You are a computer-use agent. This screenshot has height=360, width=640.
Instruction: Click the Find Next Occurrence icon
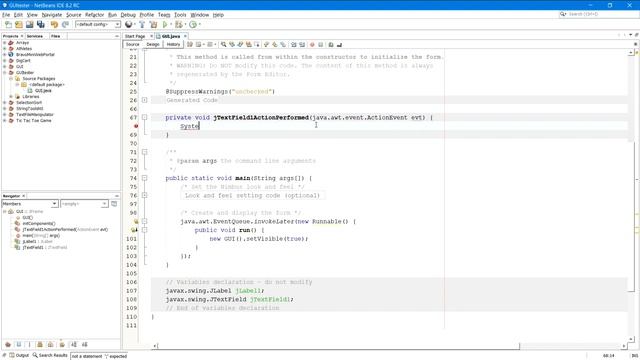tap(240, 44)
